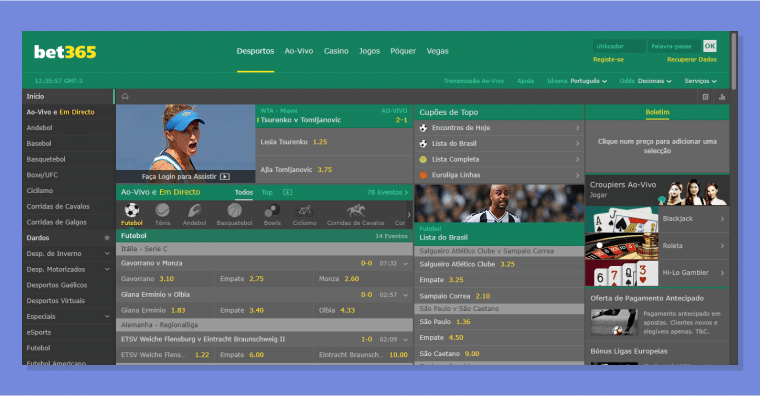
Task: Click the Registe-se link
Action: [x=608, y=60]
